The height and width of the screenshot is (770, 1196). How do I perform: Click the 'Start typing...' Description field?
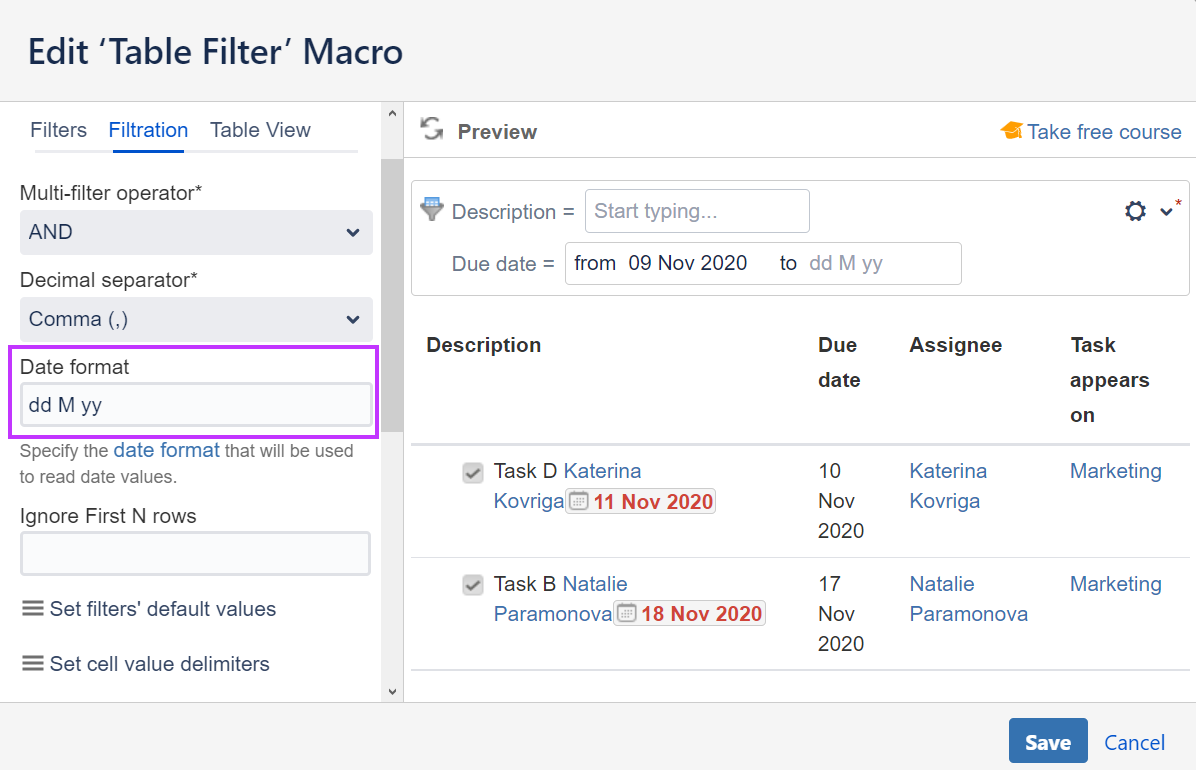click(697, 211)
